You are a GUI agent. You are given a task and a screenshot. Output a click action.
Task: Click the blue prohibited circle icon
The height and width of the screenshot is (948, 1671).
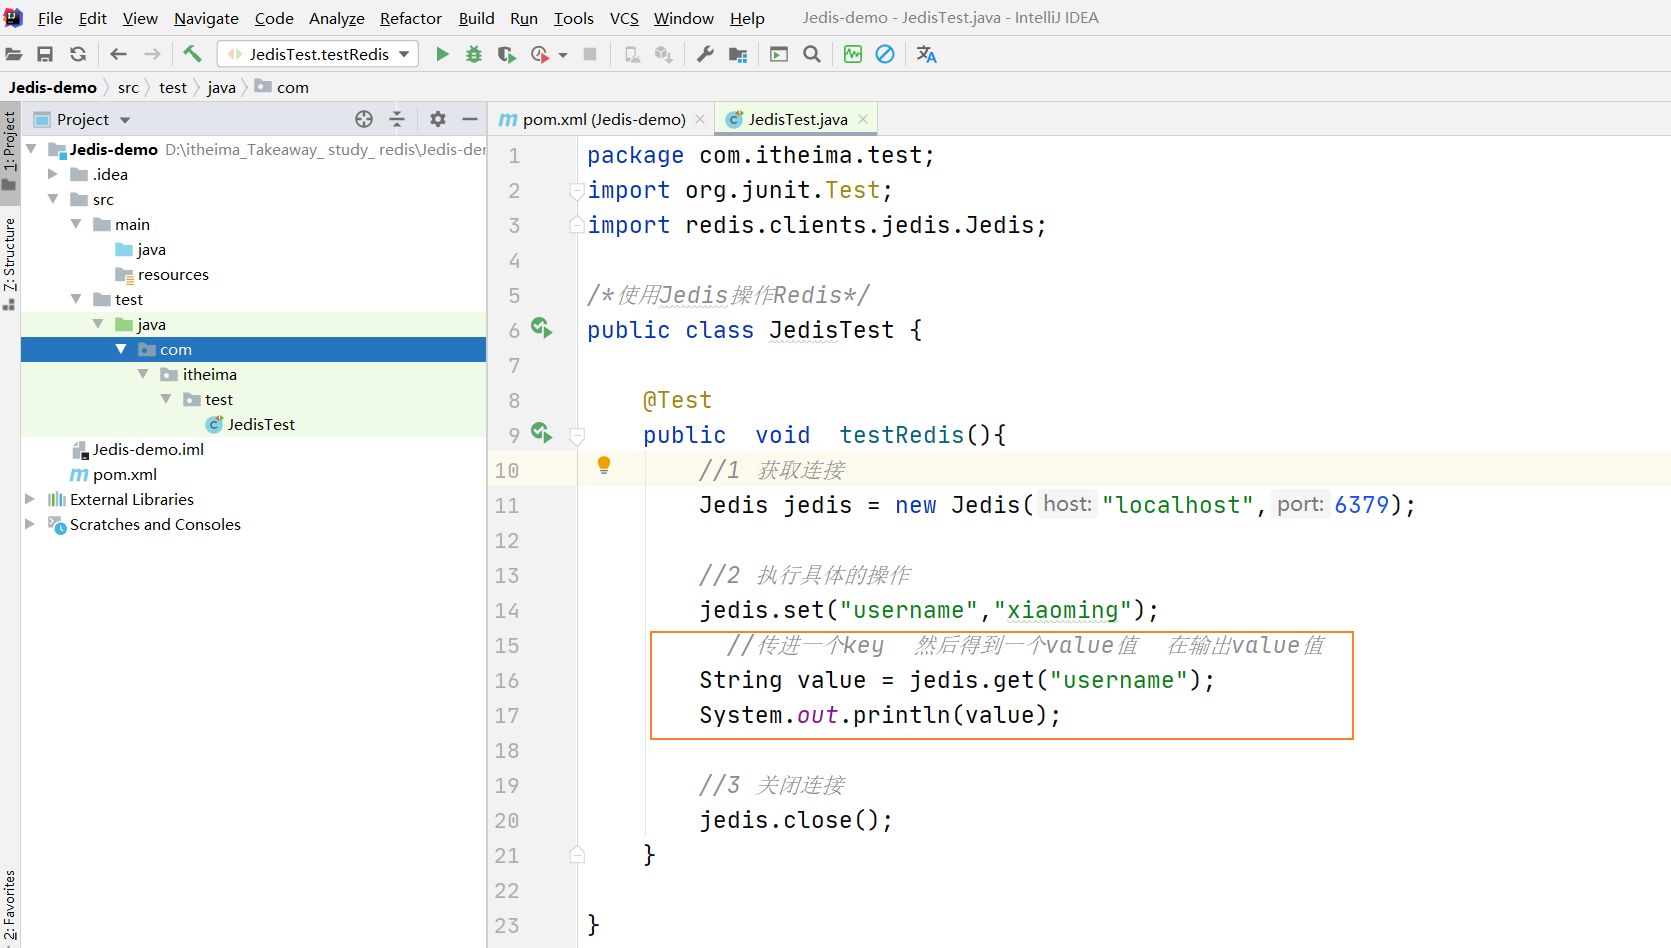885,54
